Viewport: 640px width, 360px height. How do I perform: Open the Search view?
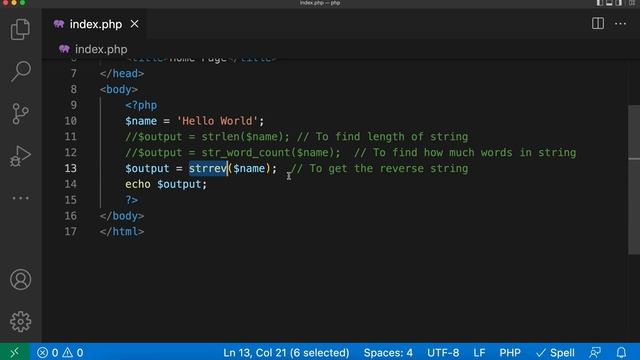coord(20,71)
